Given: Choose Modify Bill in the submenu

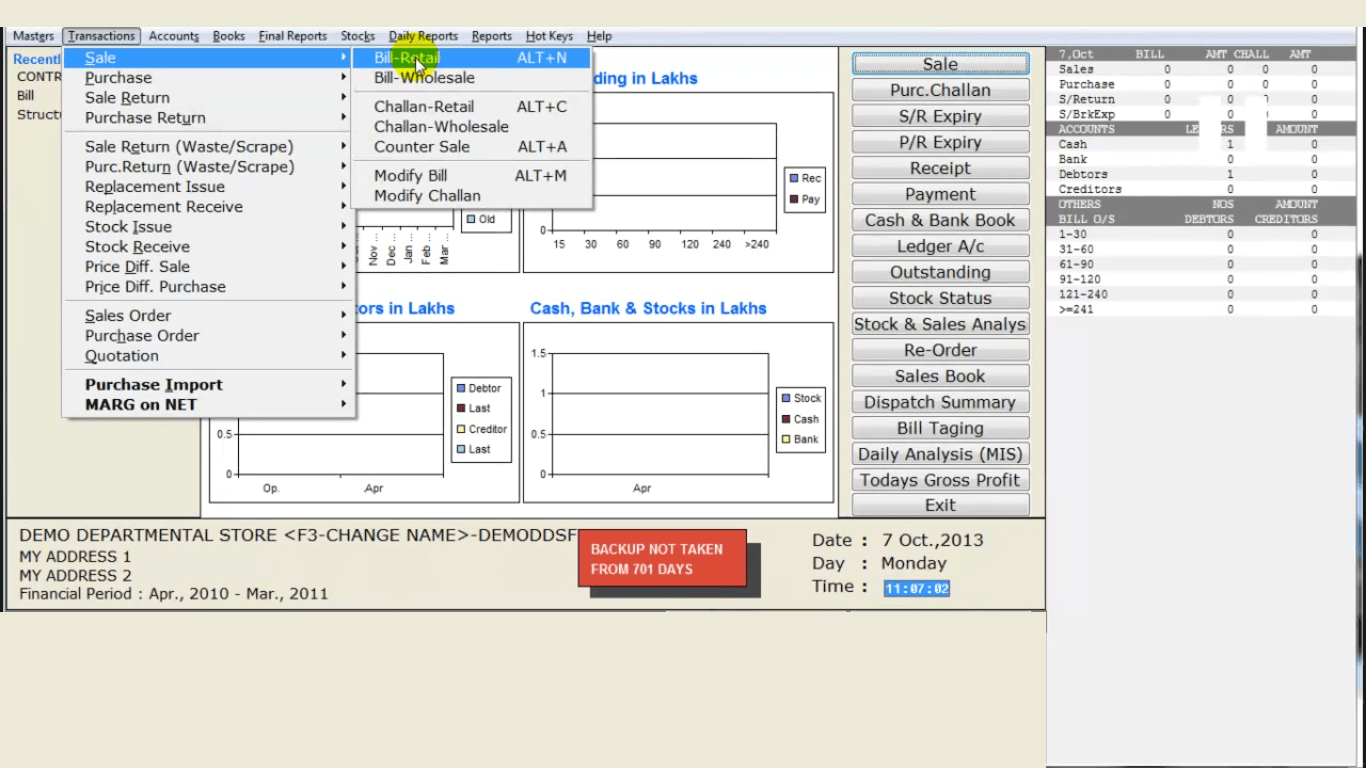Looking at the screenshot, I should pyautogui.click(x=471, y=176).
